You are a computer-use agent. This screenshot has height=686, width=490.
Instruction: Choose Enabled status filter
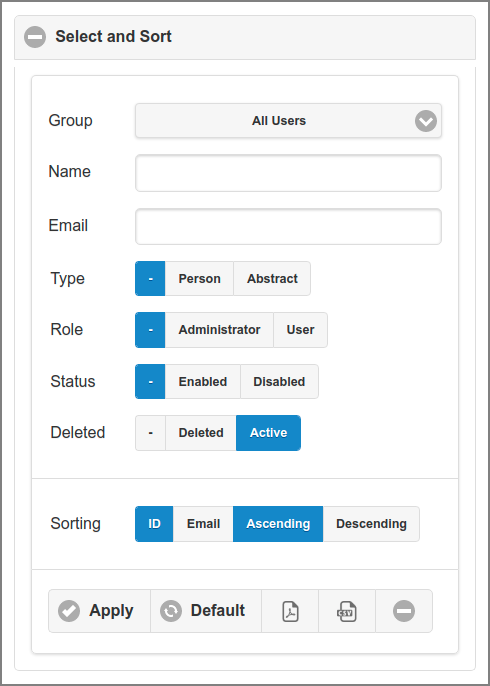[203, 382]
